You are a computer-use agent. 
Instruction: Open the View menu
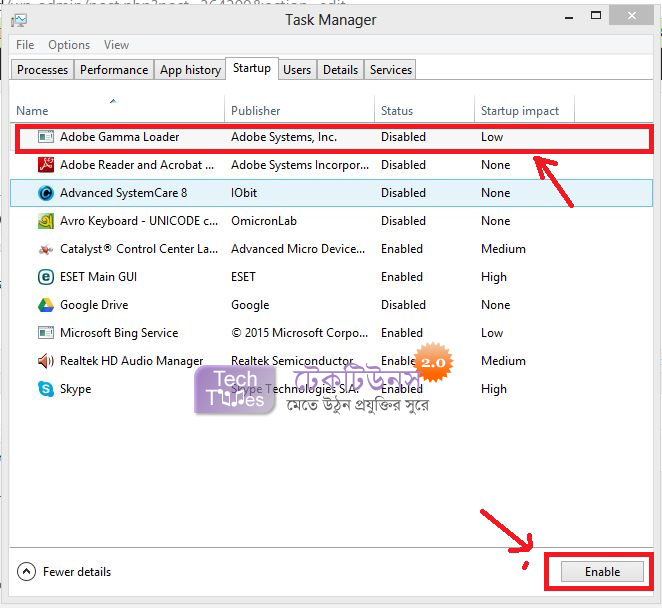(116, 45)
